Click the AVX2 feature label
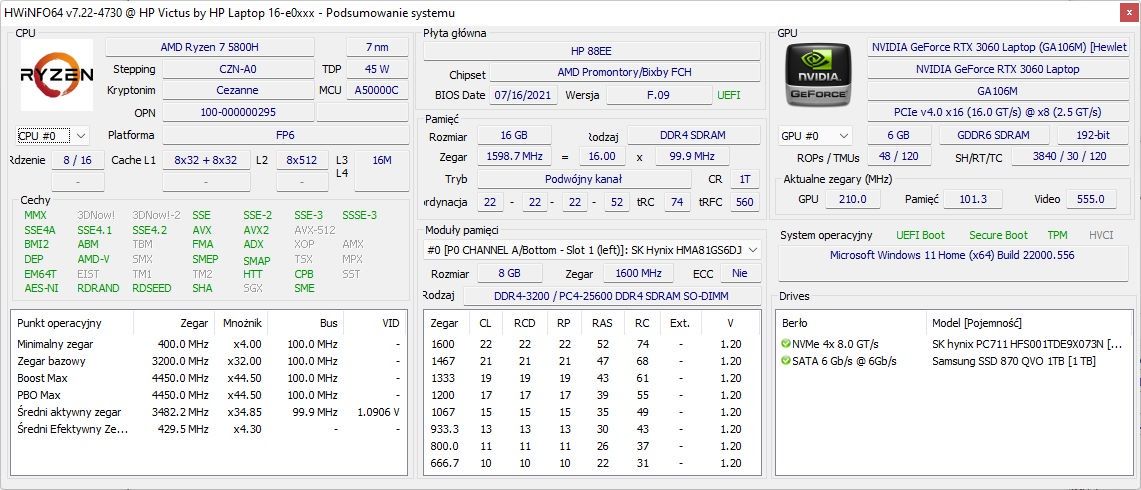 point(256,230)
